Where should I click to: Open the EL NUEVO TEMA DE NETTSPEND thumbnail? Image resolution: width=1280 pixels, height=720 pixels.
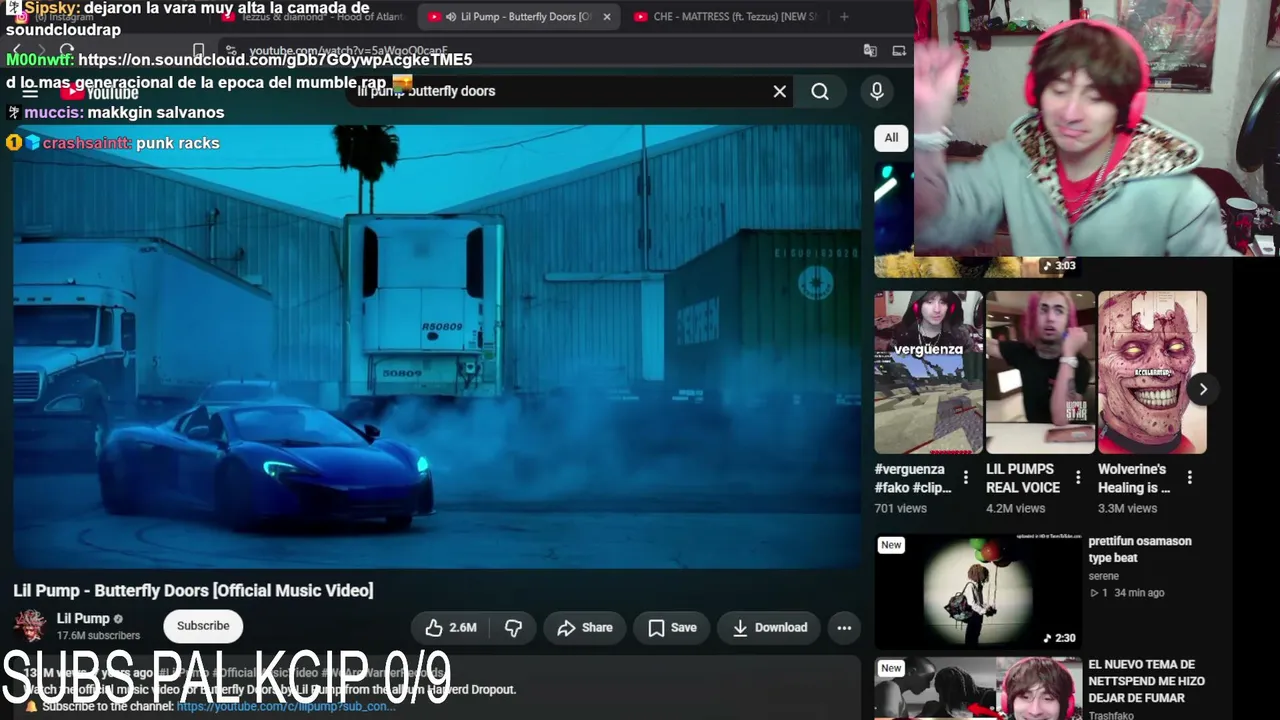pyautogui.click(x=978, y=688)
